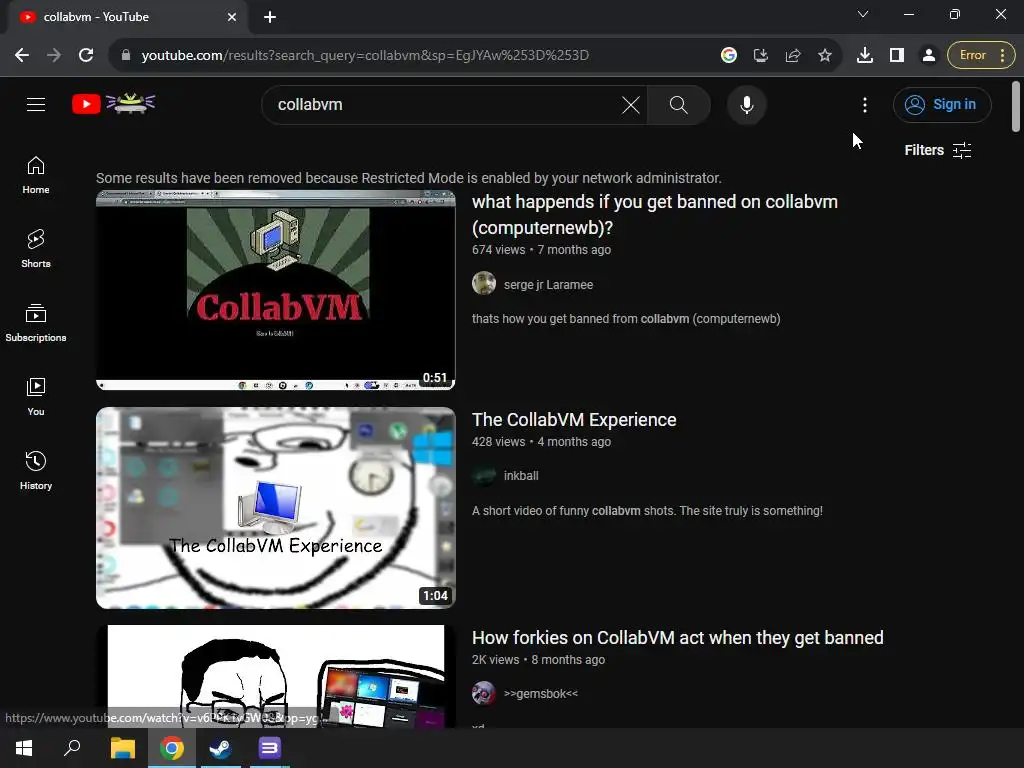Switch to Chrome in taskbar

[x=172, y=748]
